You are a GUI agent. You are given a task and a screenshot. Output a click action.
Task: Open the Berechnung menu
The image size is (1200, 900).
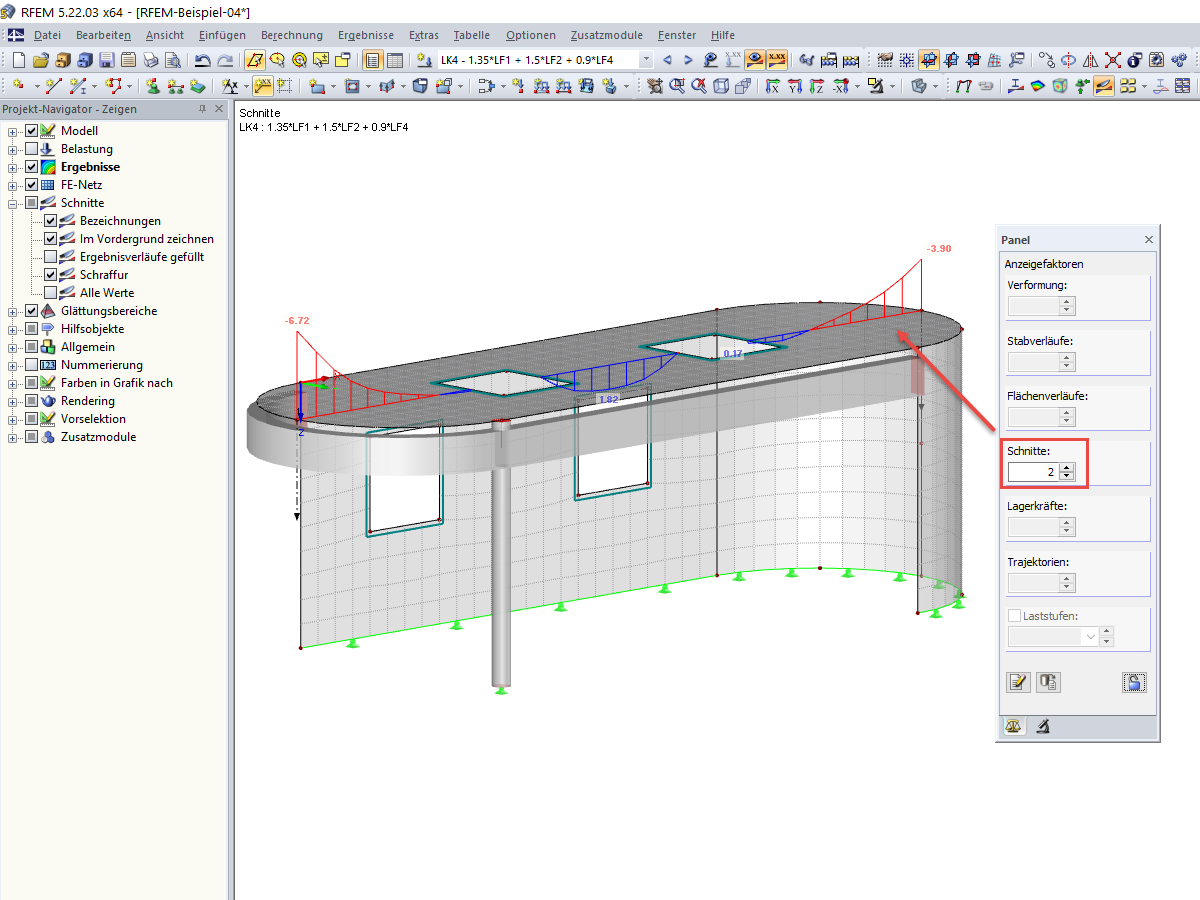[291, 35]
